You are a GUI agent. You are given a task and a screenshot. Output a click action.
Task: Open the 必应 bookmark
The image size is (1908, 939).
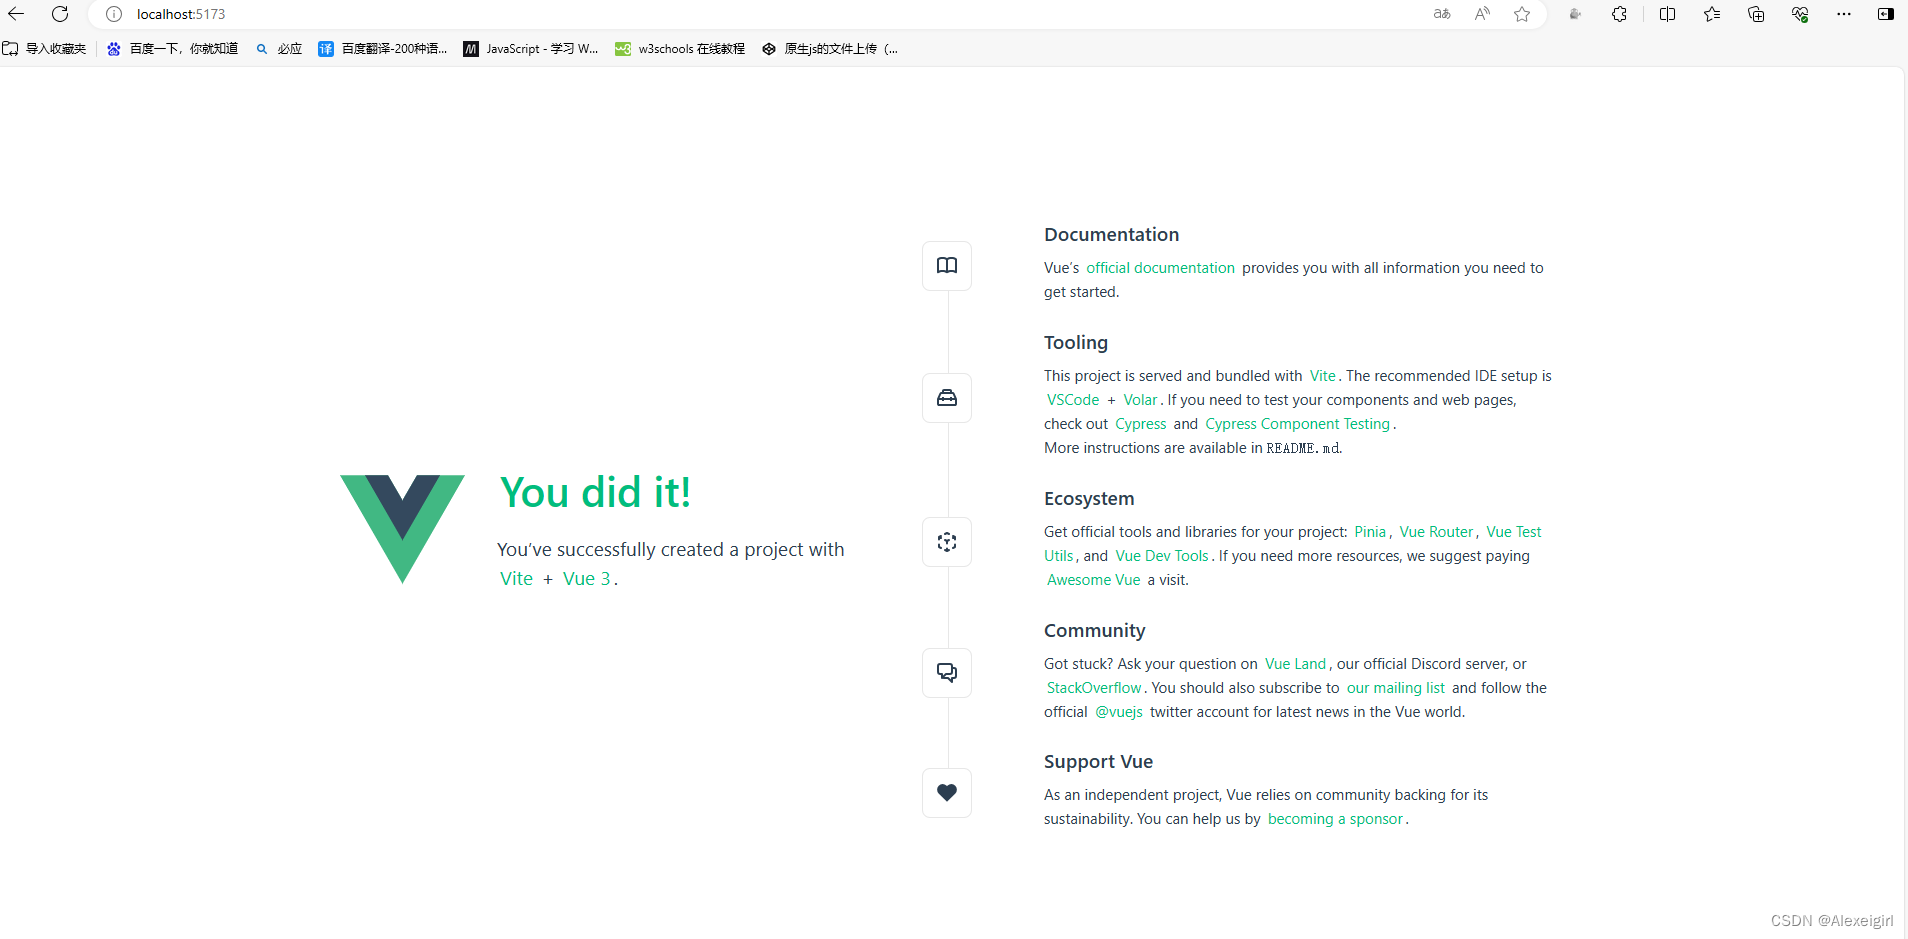tap(279, 49)
